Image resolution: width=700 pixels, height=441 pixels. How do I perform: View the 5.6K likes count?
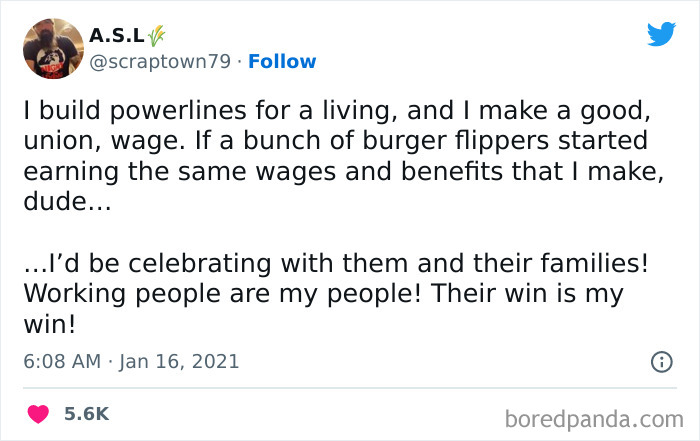point(87,413)
